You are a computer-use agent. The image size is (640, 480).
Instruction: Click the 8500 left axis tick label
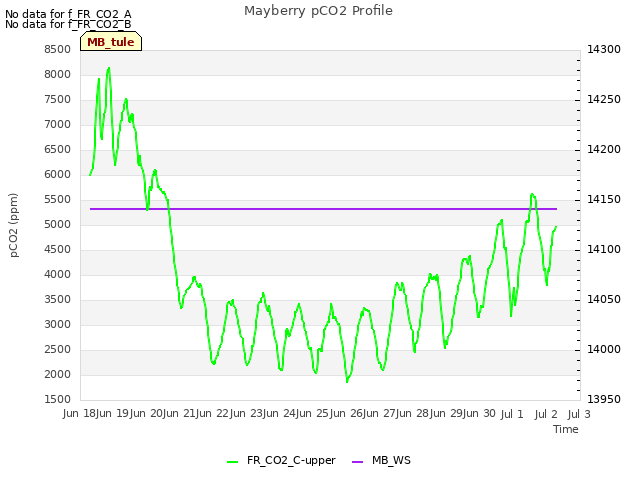58,49
